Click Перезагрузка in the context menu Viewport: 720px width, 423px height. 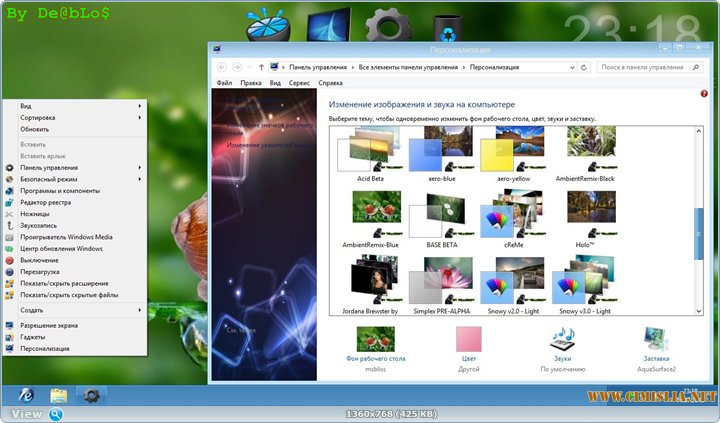pyautogui.click(x=41, y=271)
